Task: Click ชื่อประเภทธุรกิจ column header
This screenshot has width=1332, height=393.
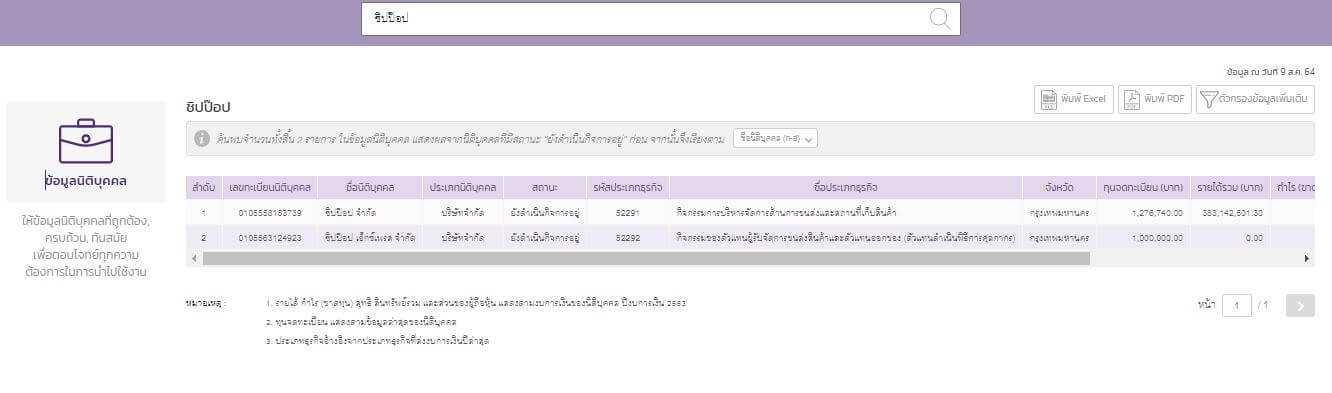Action: (846, 187)
